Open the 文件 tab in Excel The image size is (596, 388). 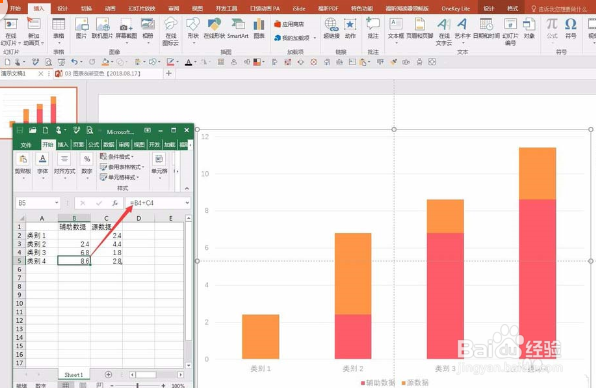pyautogui.click(x=26, y=145)
